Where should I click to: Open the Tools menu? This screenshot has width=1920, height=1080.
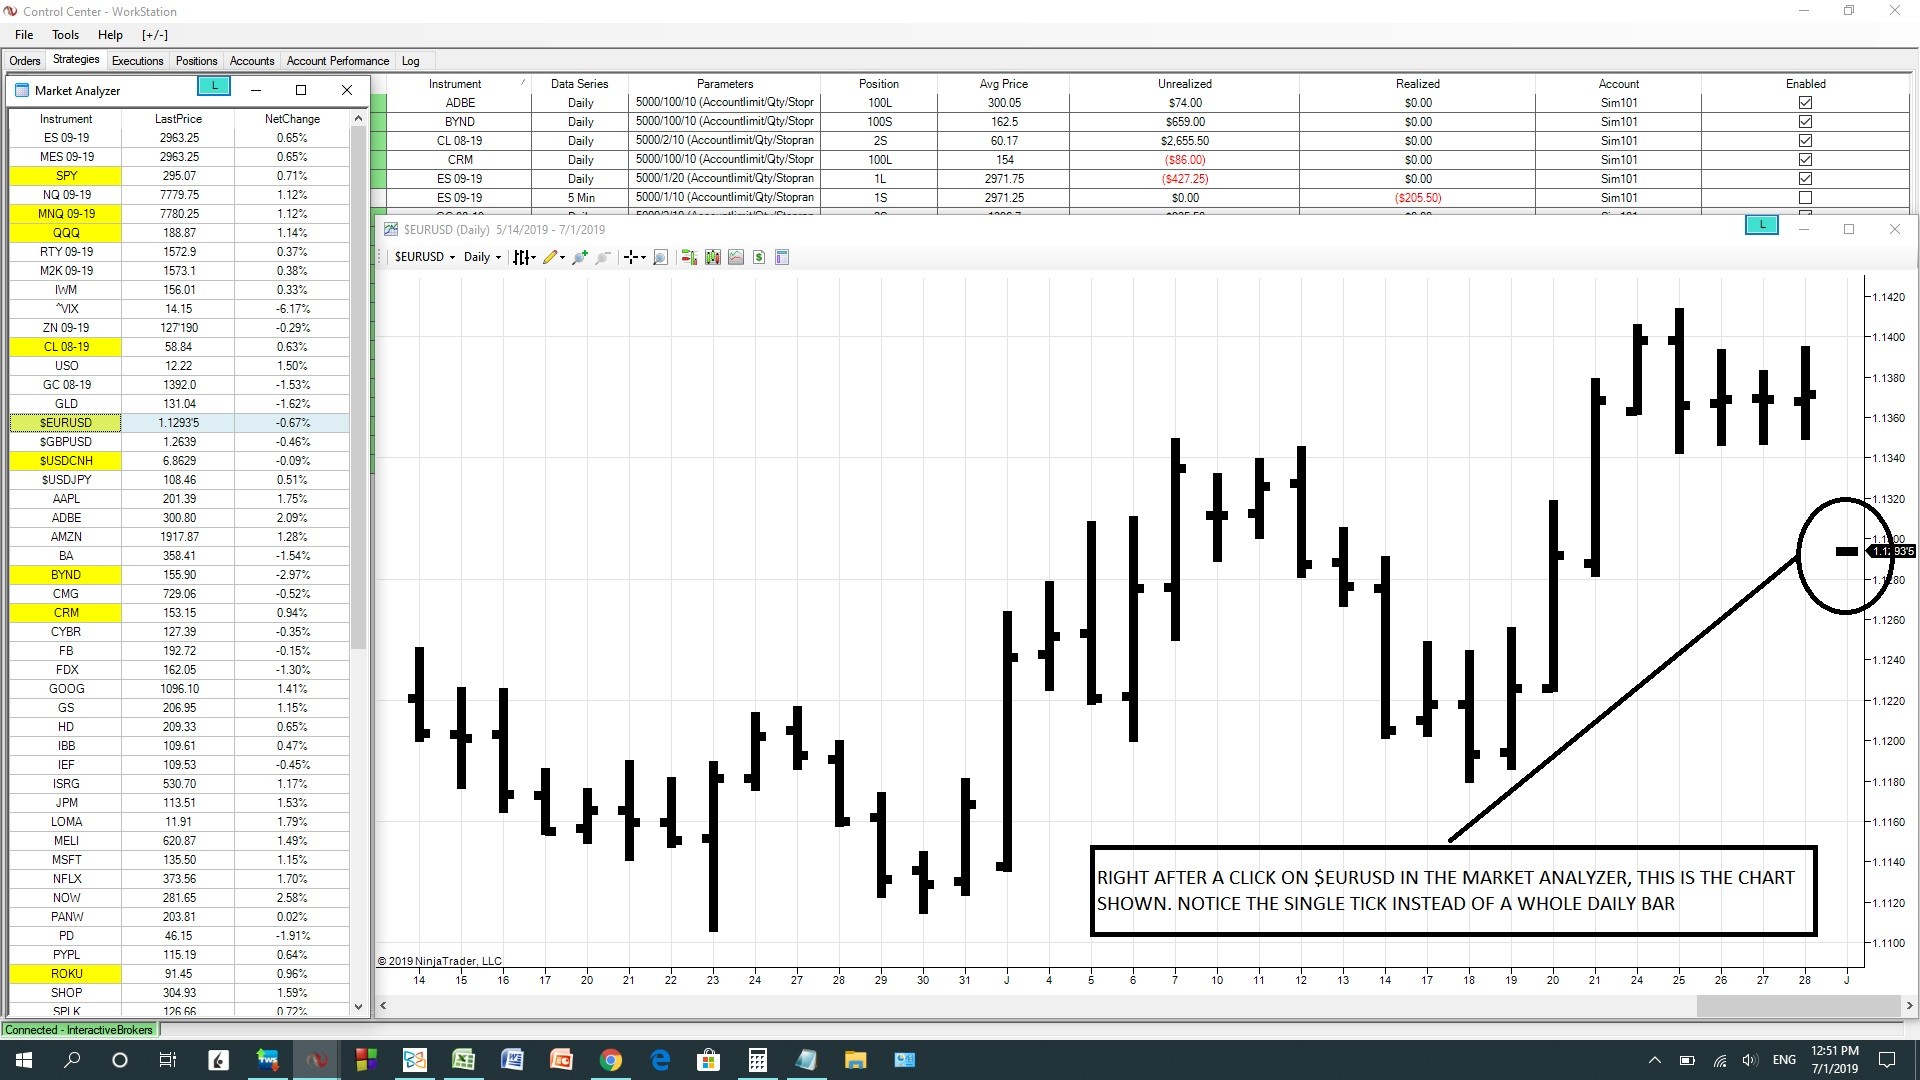[65, 35]
